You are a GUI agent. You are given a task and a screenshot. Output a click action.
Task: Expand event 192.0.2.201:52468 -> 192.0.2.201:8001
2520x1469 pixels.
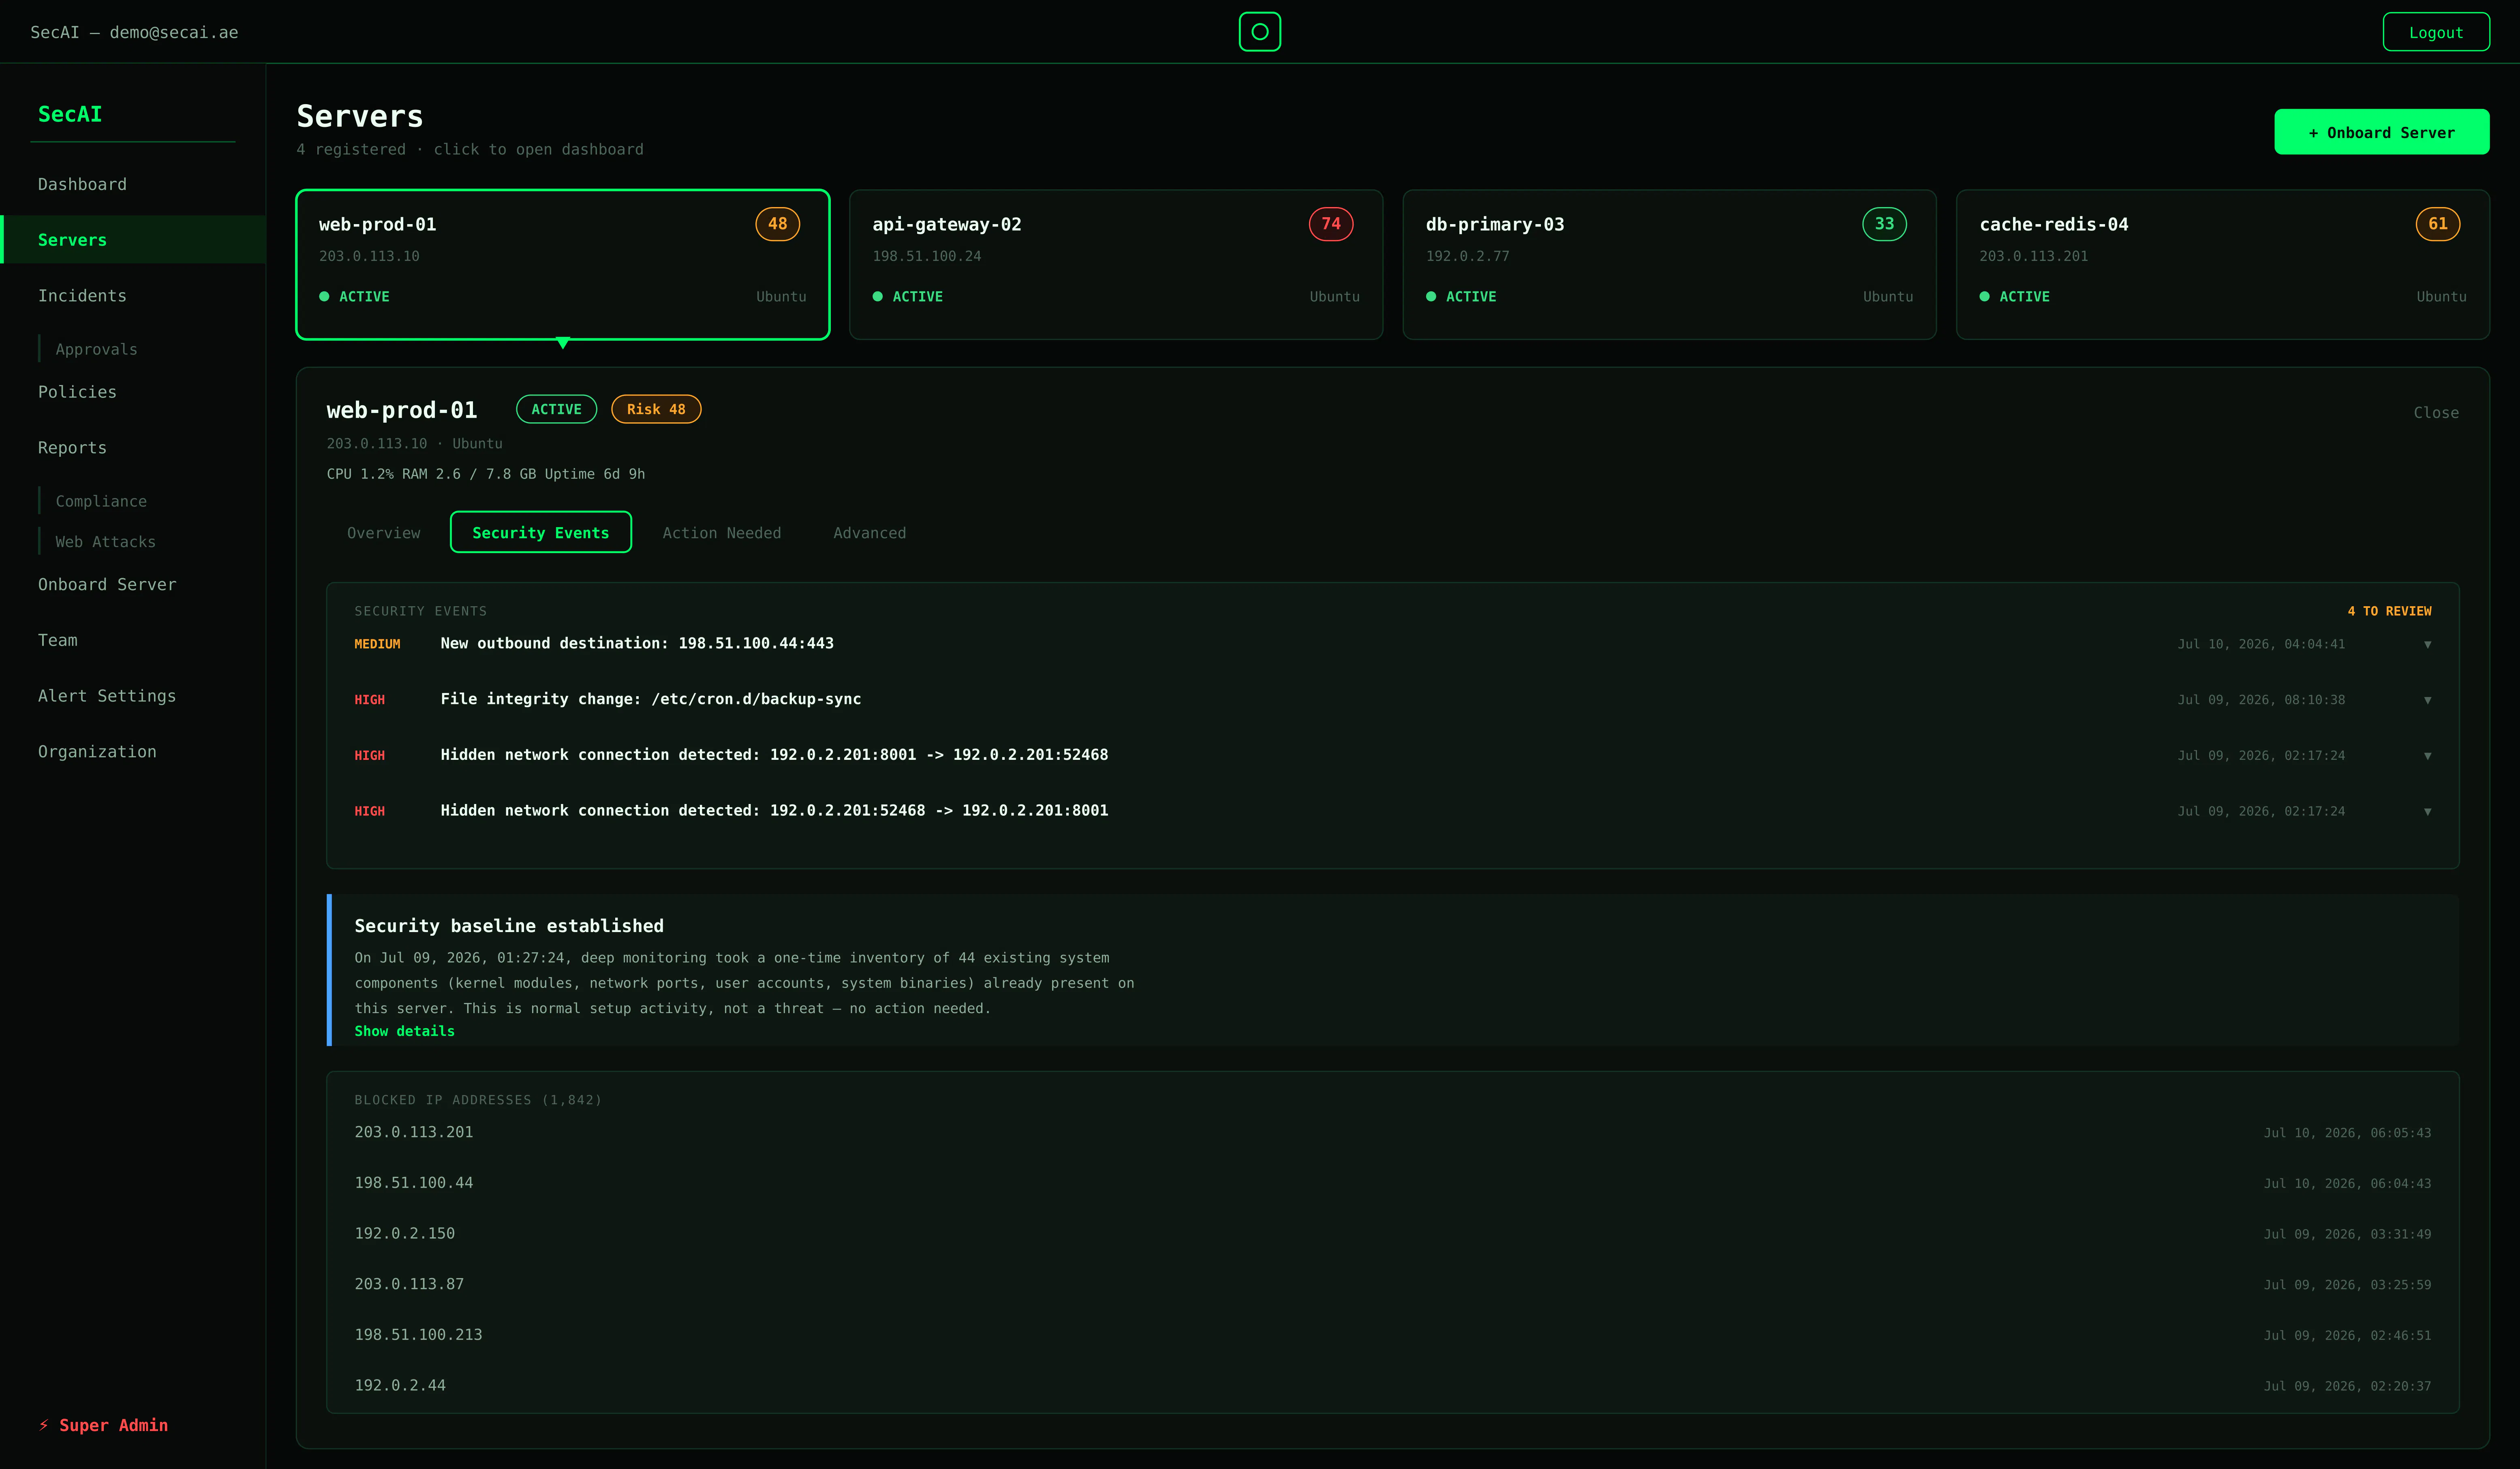pos(2427,812)
